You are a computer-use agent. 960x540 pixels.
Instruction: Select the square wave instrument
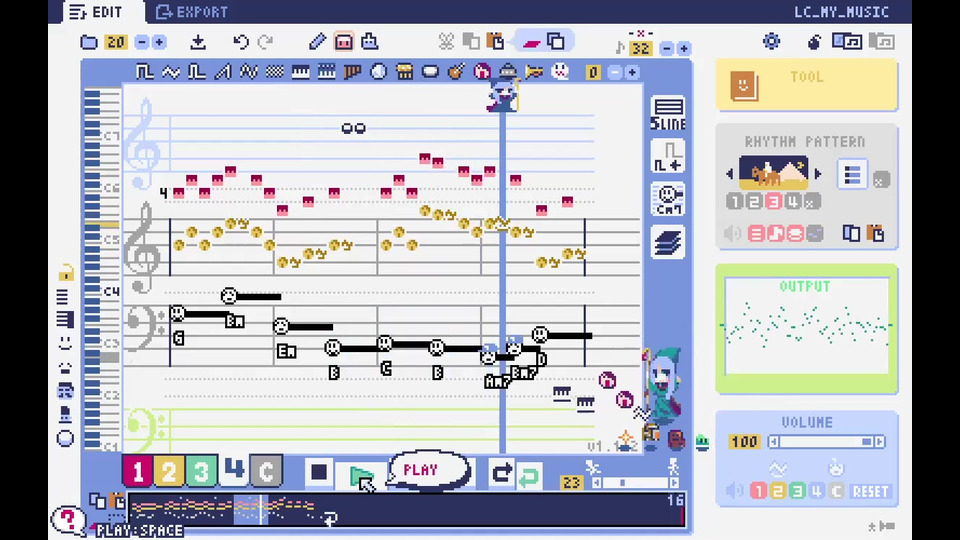coord(144,72)
